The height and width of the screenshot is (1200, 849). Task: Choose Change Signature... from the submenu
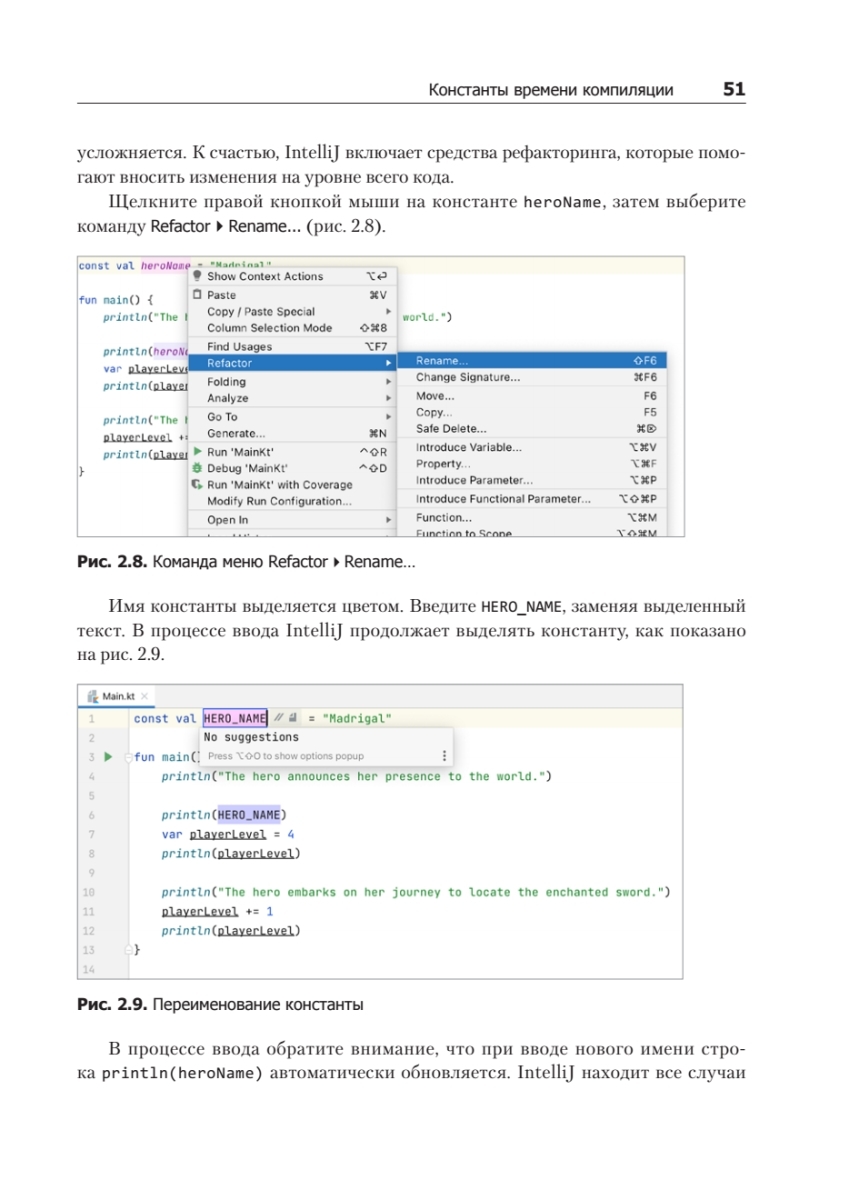point(467,378)
